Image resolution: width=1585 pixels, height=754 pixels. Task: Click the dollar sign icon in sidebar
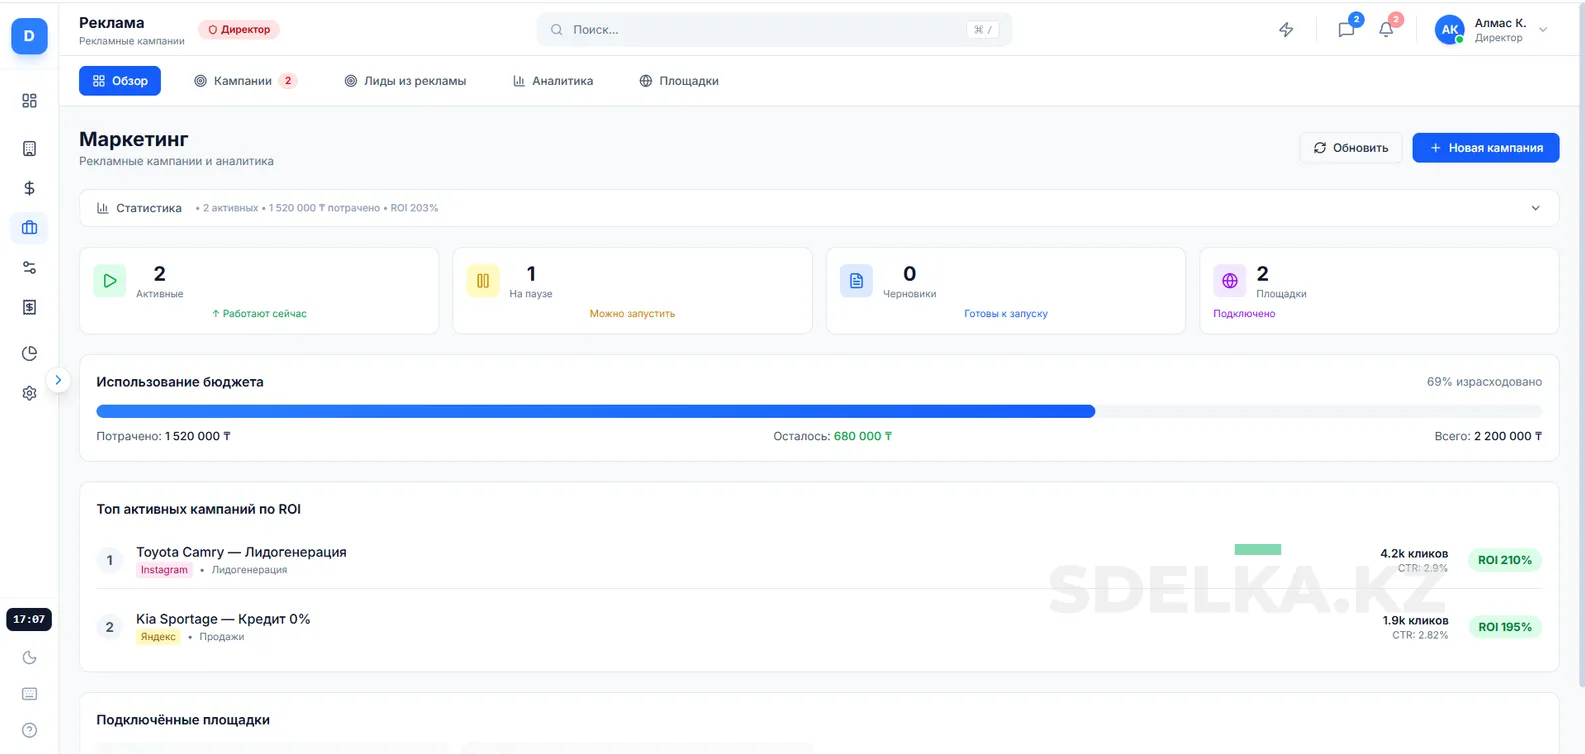click(x=29, y=188)
